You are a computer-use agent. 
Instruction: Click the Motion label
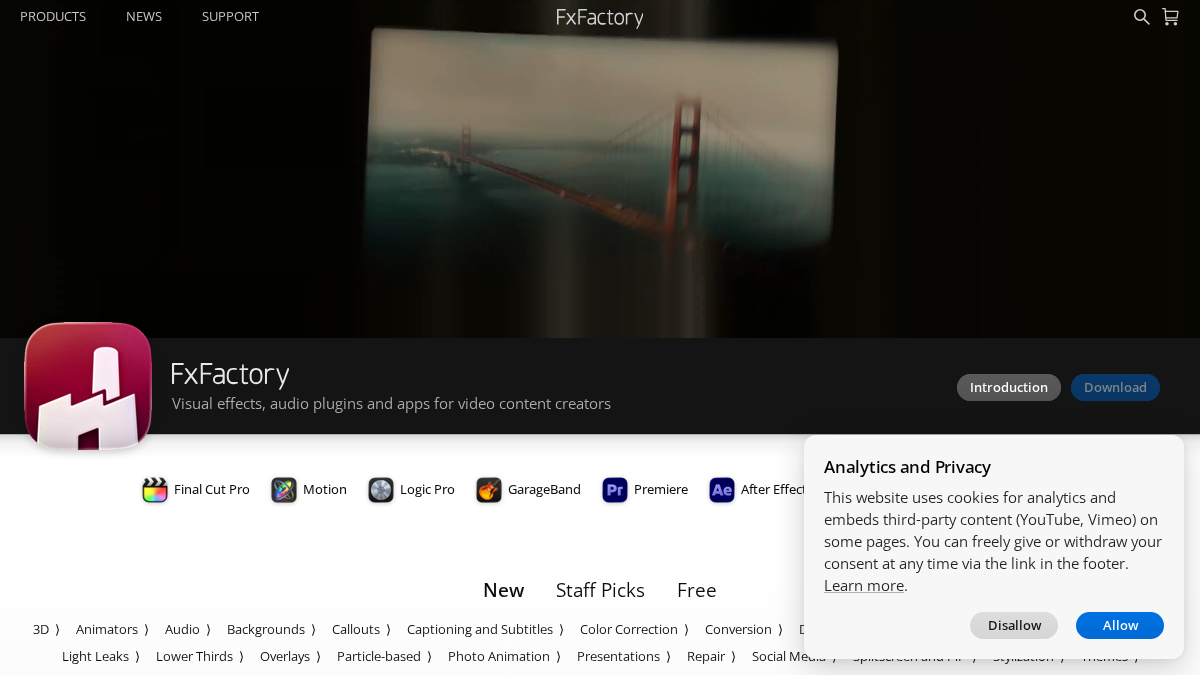[325, 490]
